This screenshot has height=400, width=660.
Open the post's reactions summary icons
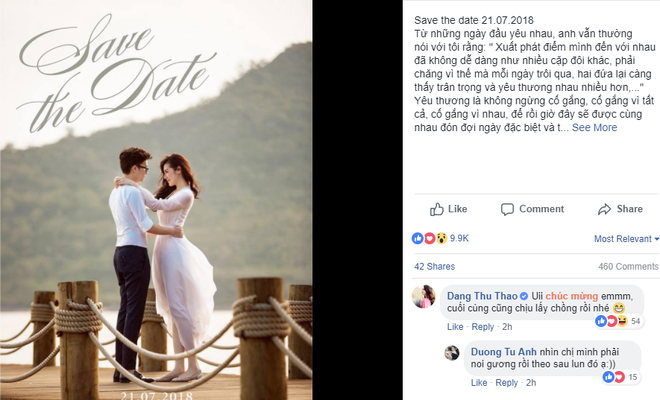(x=429, y=238)
